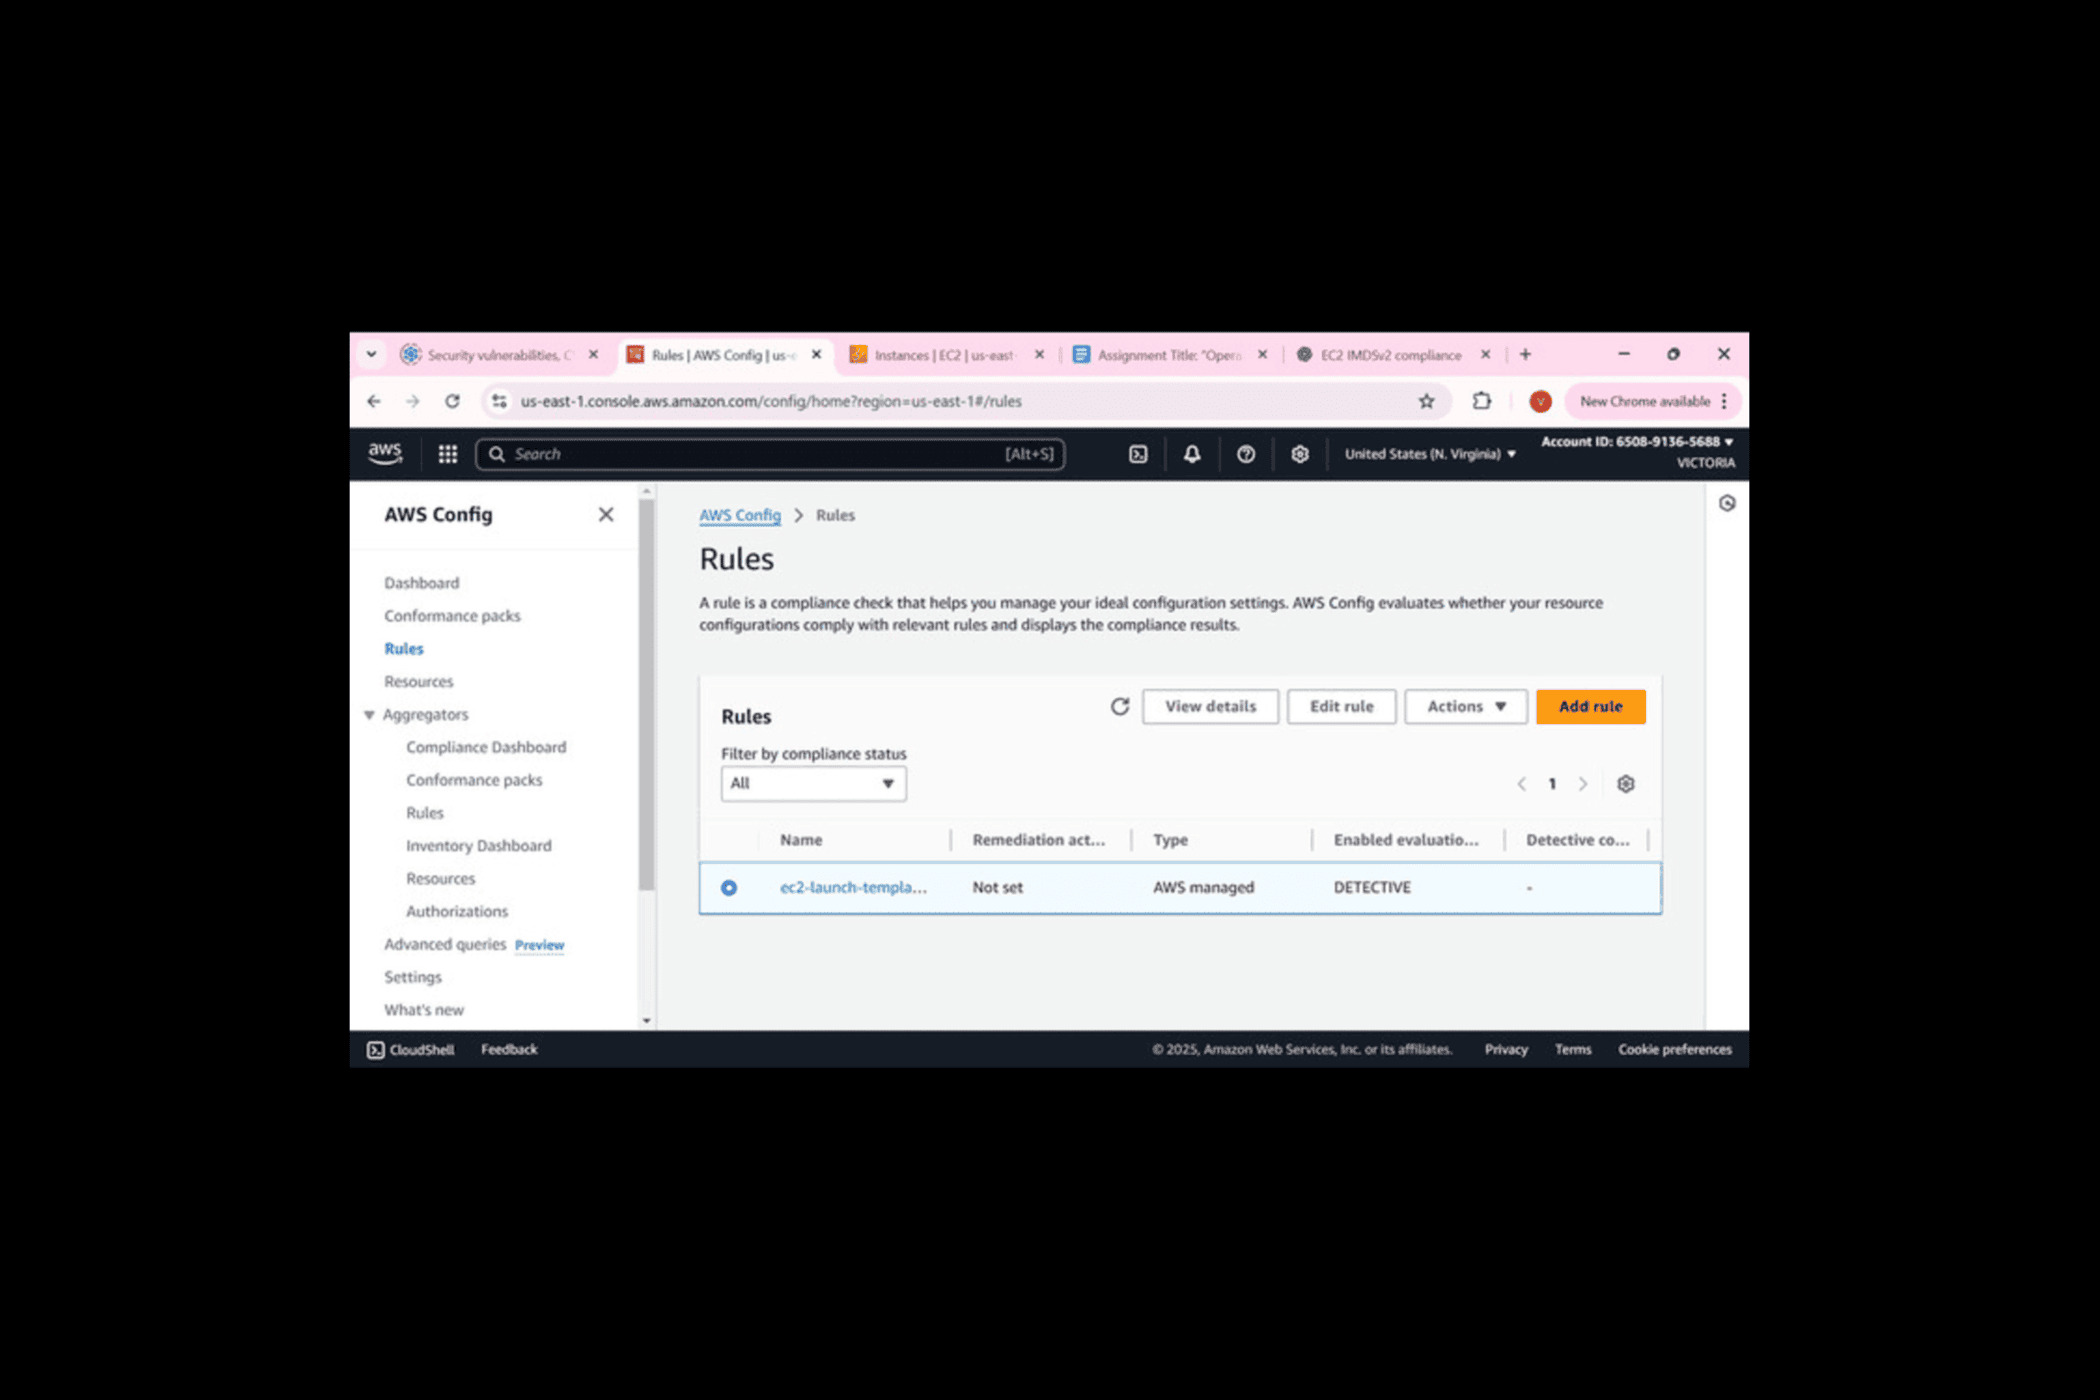Open the notifications bell
The height and width of the screenshot is (1400, 2100).
1192,454
